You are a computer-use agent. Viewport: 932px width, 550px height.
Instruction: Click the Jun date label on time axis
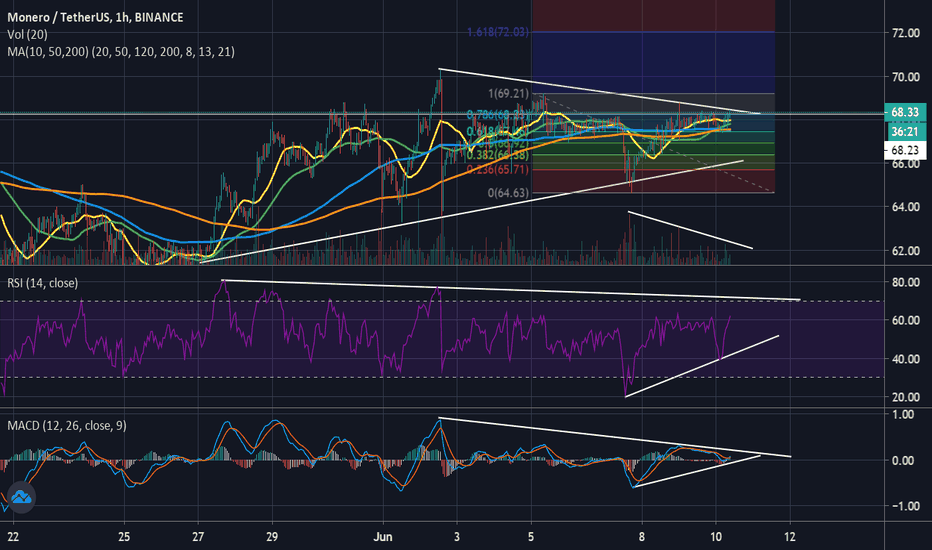383,536
